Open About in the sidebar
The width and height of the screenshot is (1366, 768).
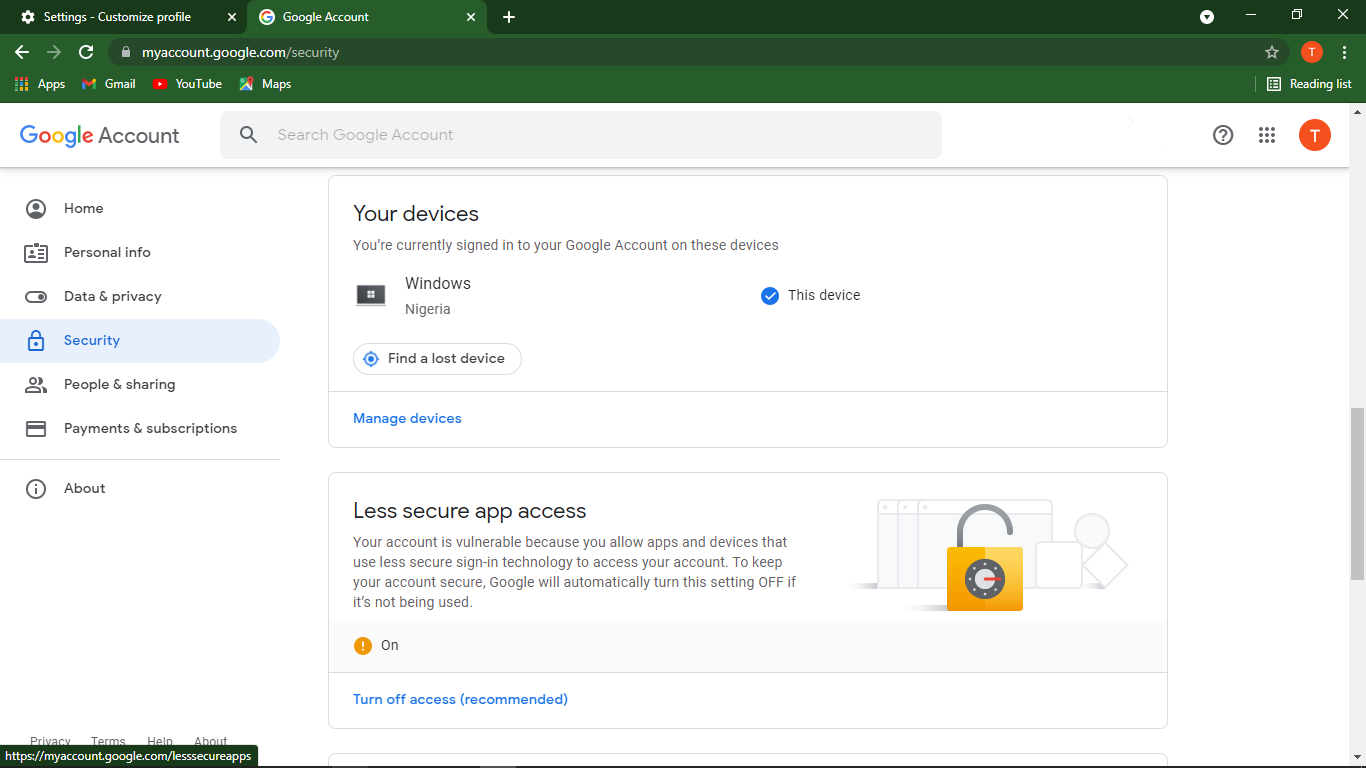click(140, 489)
